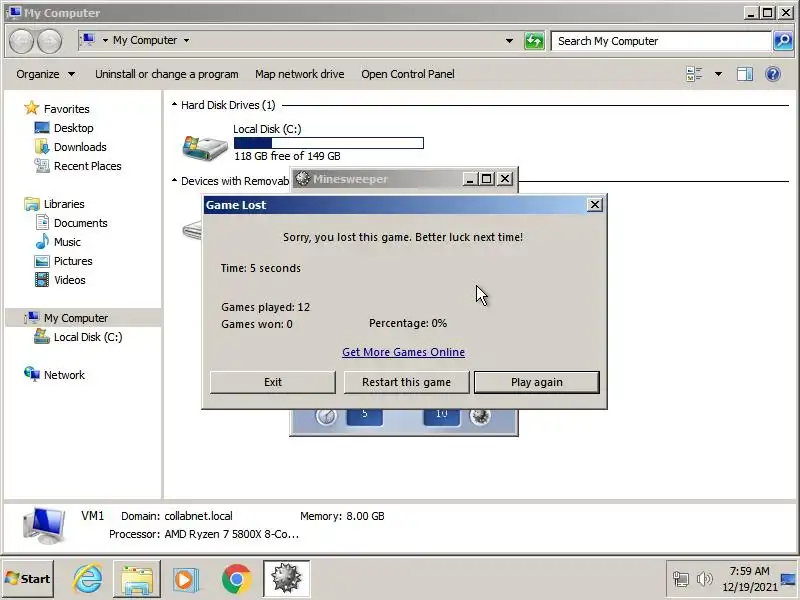Screen dimensions: 800x600
Task: Click the Minesweeper mine counter display
Action: (441, 416)
